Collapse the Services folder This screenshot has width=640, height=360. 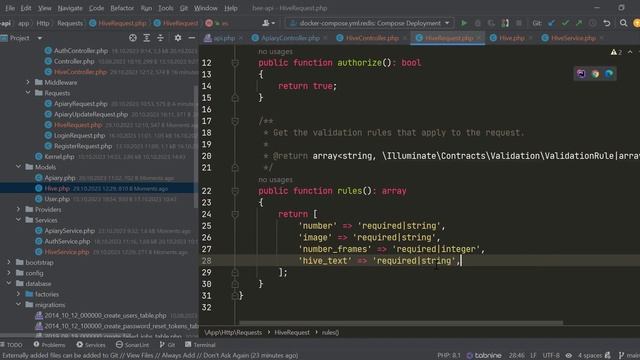pyautogui.click(x=18, y=220)
